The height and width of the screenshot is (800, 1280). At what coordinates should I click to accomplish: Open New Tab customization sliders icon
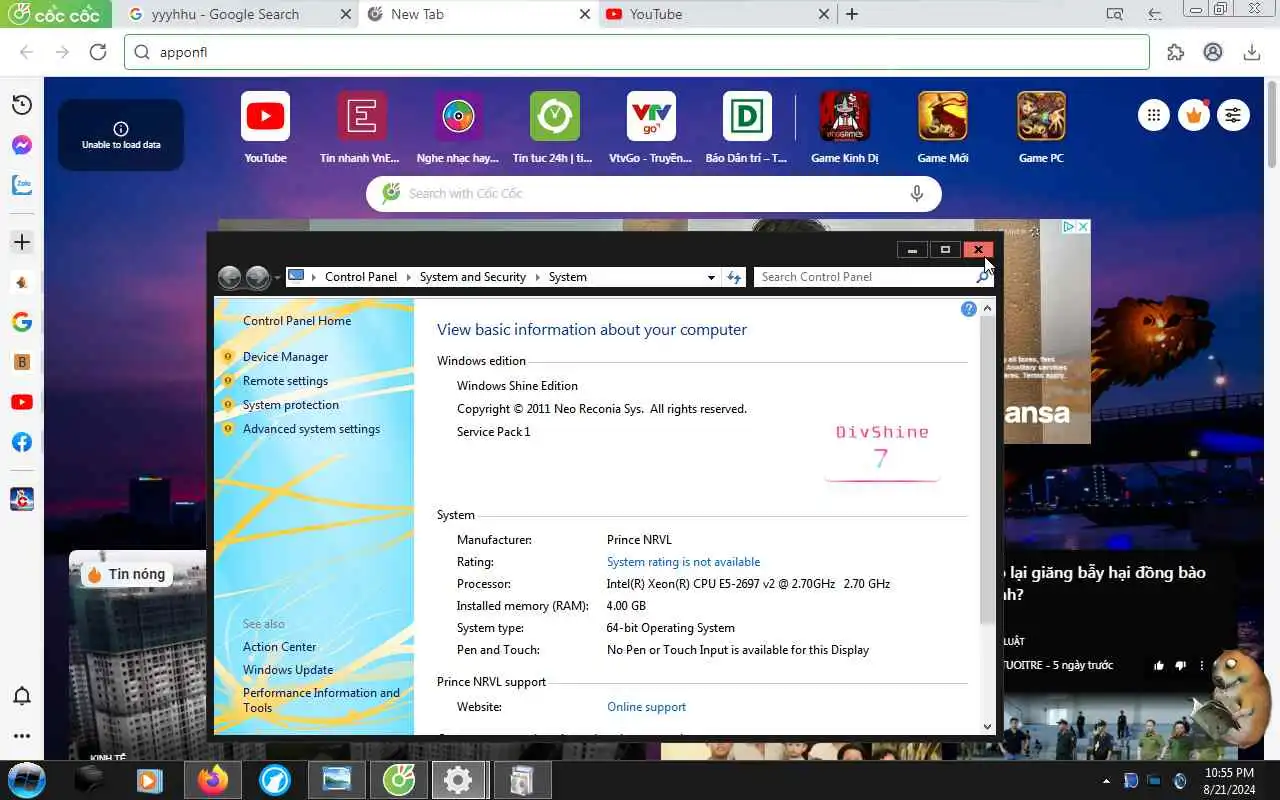point(1233,115)
